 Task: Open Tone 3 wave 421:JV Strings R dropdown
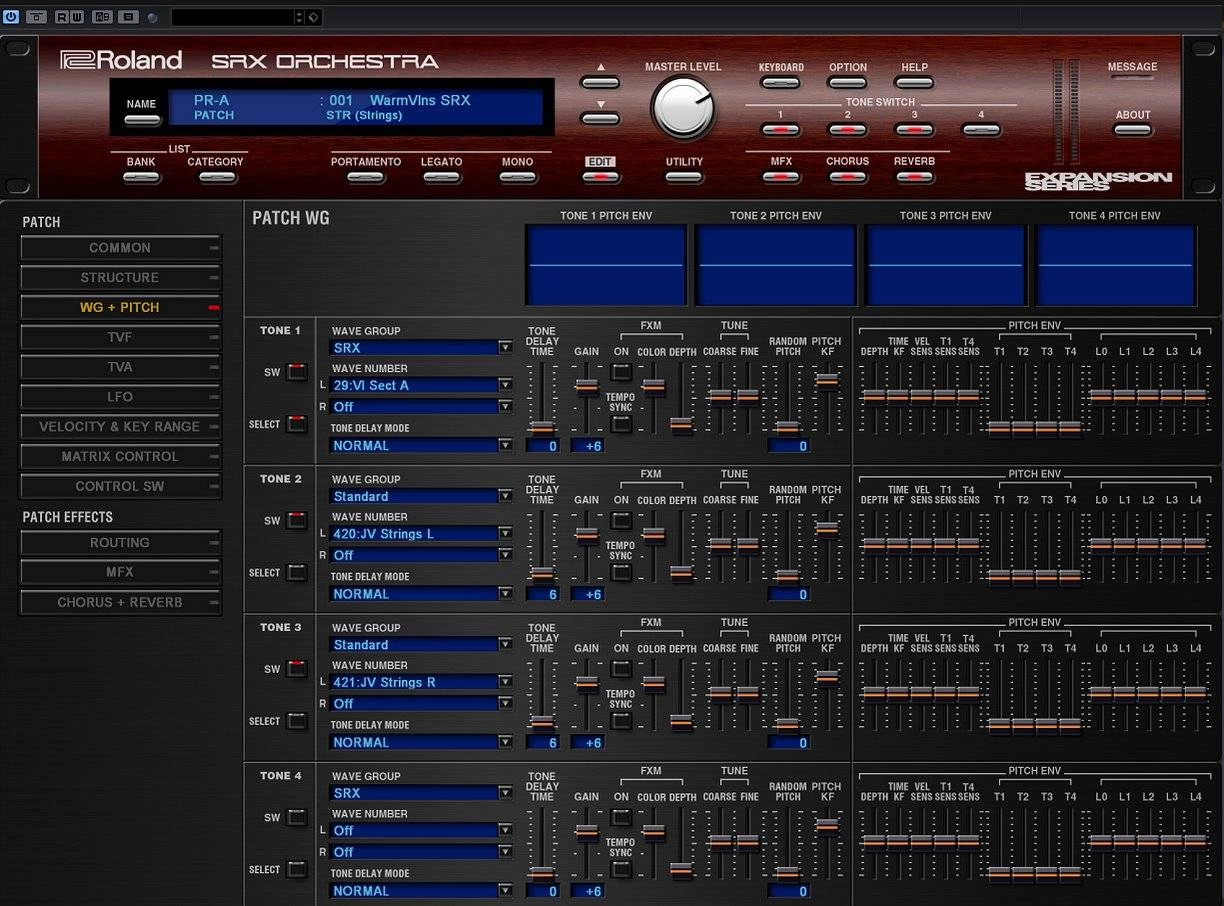(421, 682)
